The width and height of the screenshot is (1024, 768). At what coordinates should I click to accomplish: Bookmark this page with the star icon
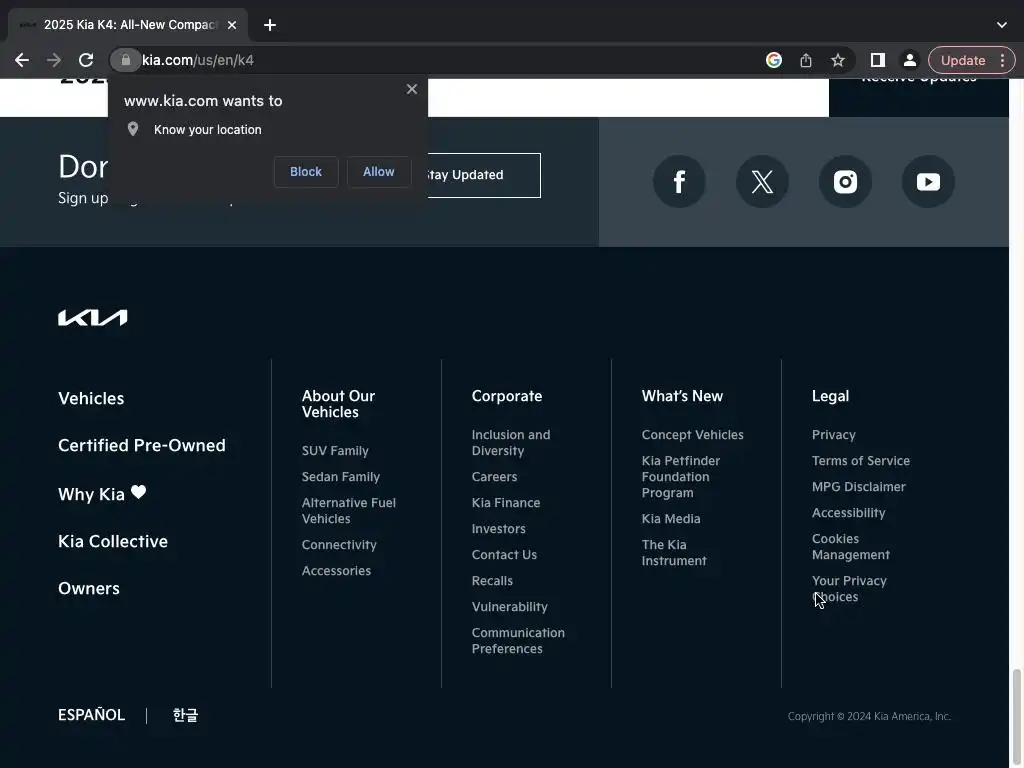(838, 60)
